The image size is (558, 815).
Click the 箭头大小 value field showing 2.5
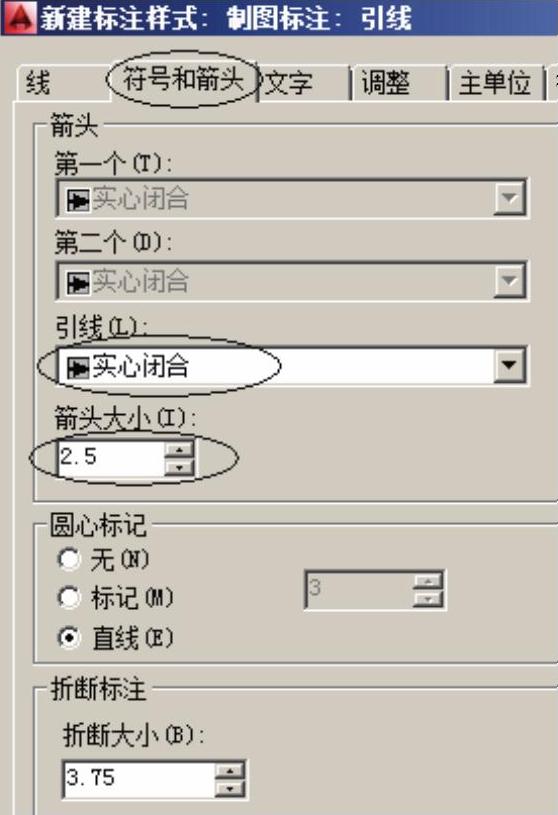[111, 458]
